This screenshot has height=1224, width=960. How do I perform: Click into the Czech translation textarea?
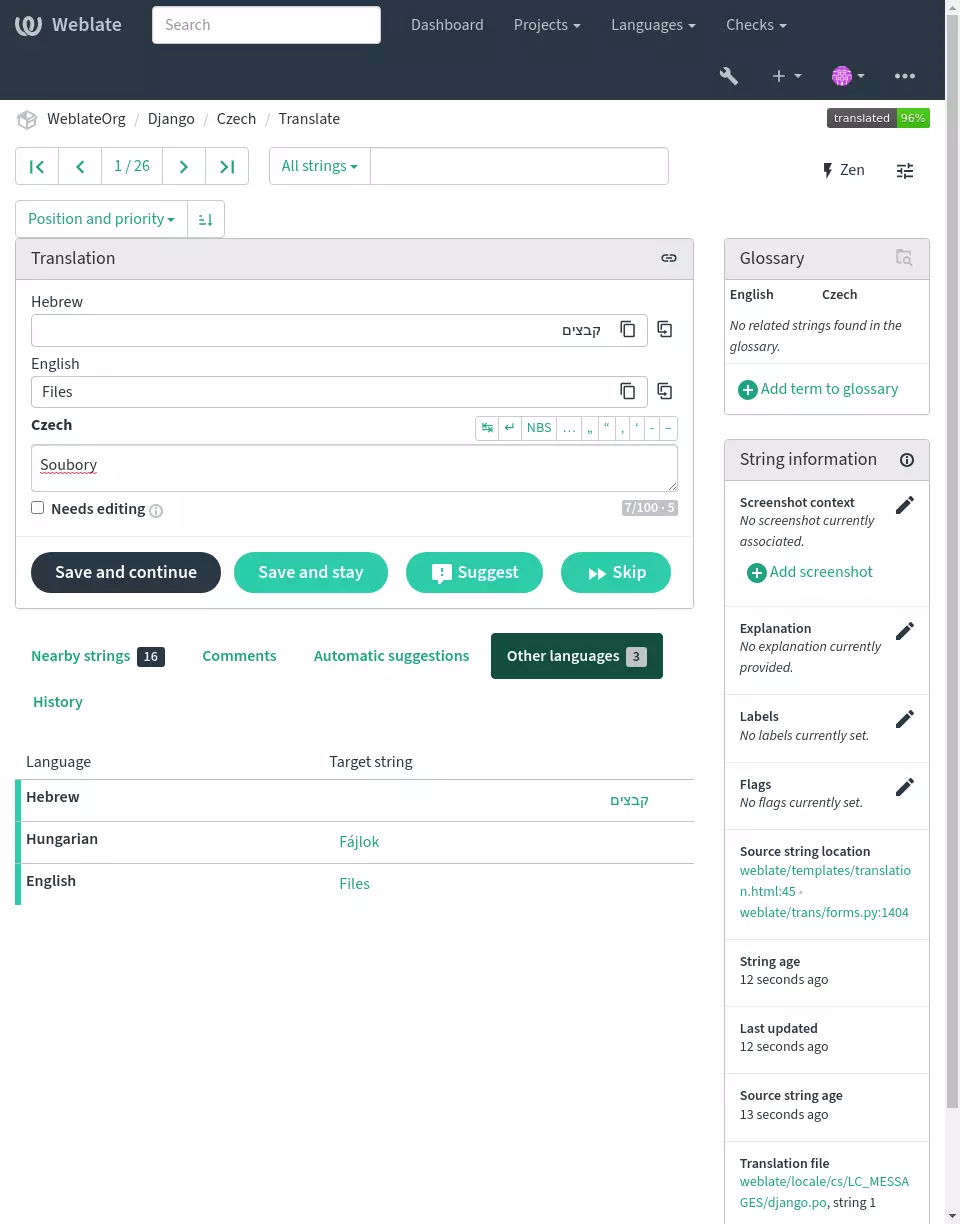tap(354, 468)
